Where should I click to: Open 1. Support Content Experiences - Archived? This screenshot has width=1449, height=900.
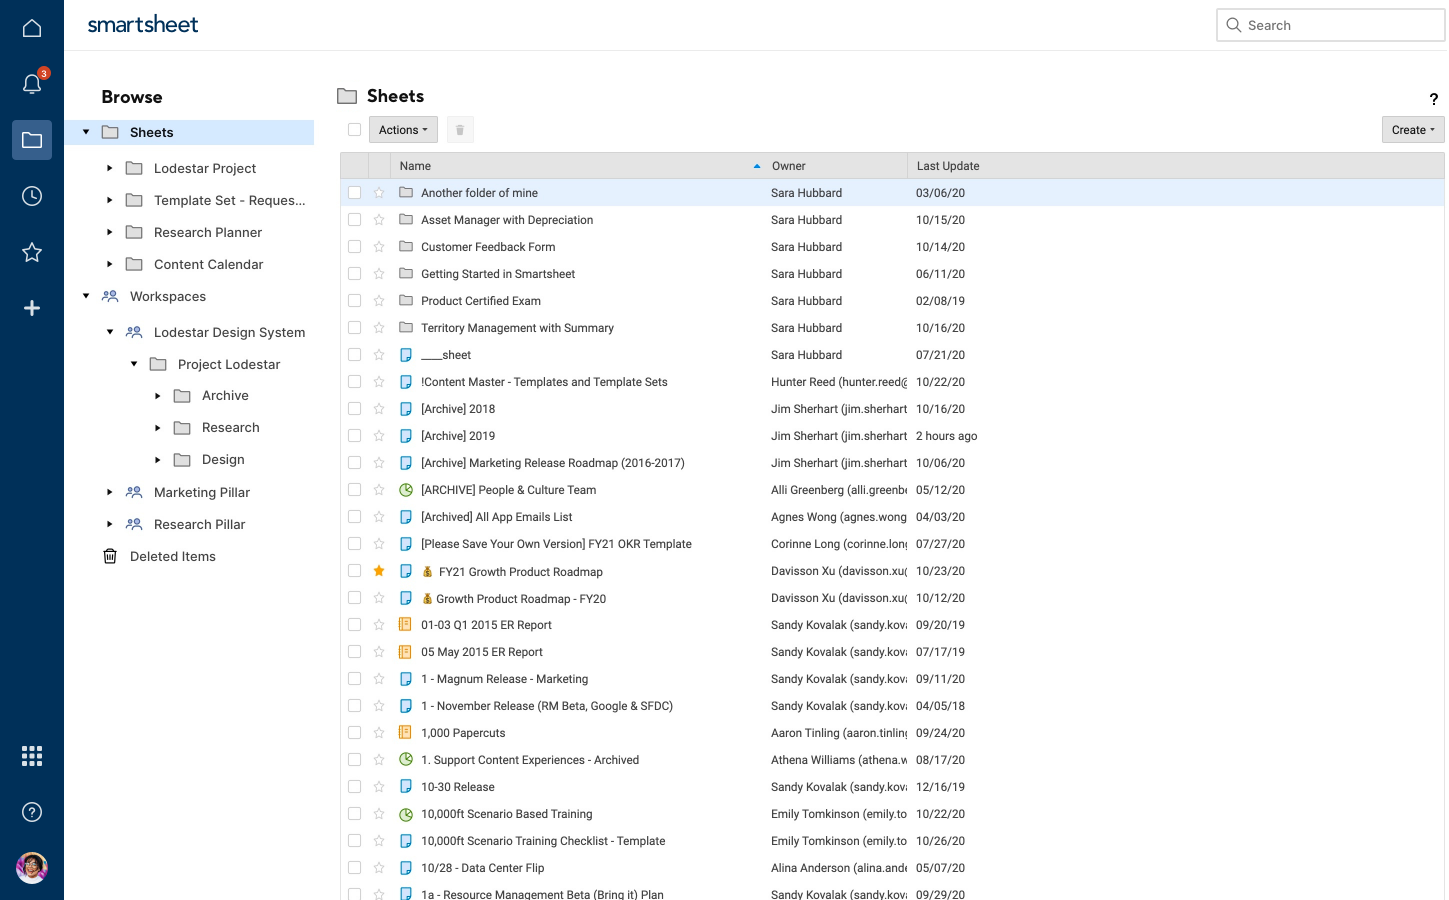tap(530, 760)
